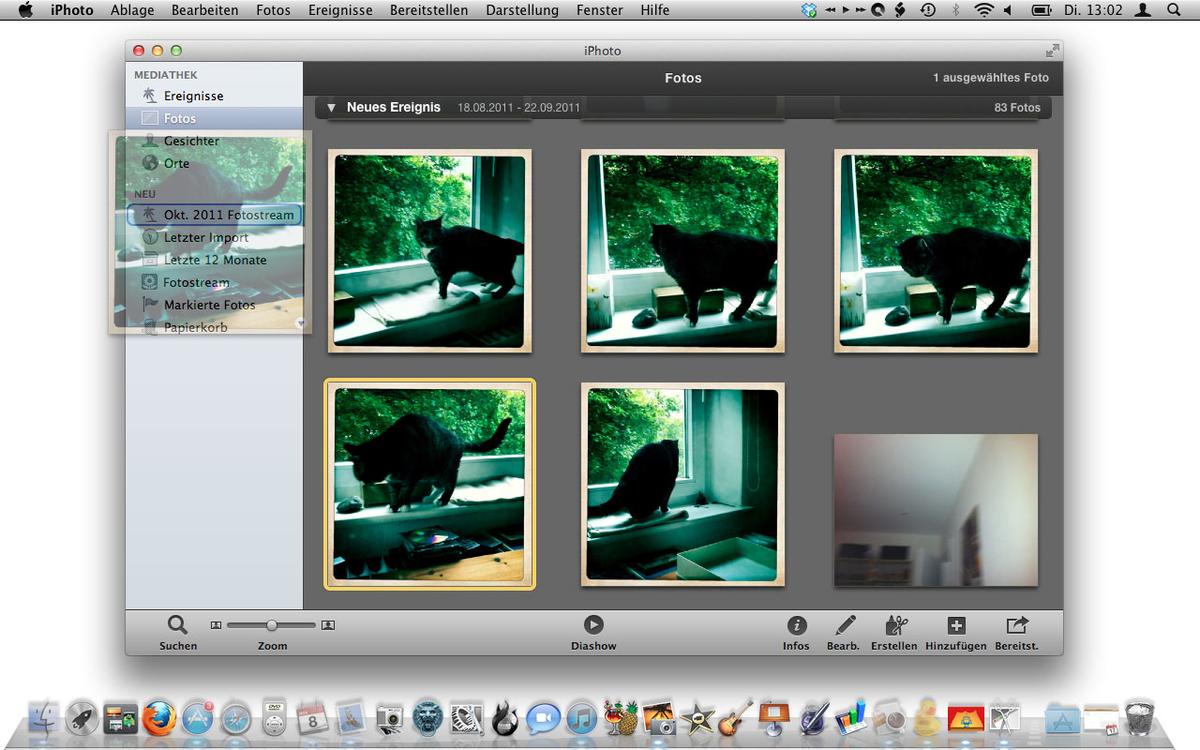Open the Infos panel
1200x750 pixels.
(x=797, y=625)
